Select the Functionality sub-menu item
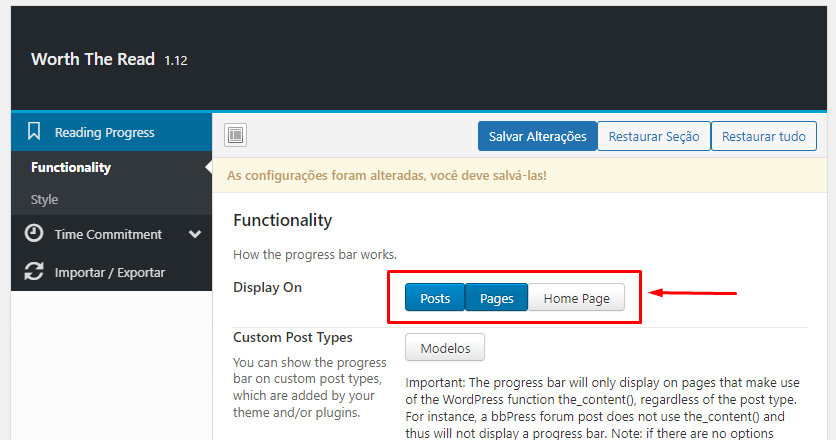The width and height of the screenshot is (836, 440). tap(71, 167)
